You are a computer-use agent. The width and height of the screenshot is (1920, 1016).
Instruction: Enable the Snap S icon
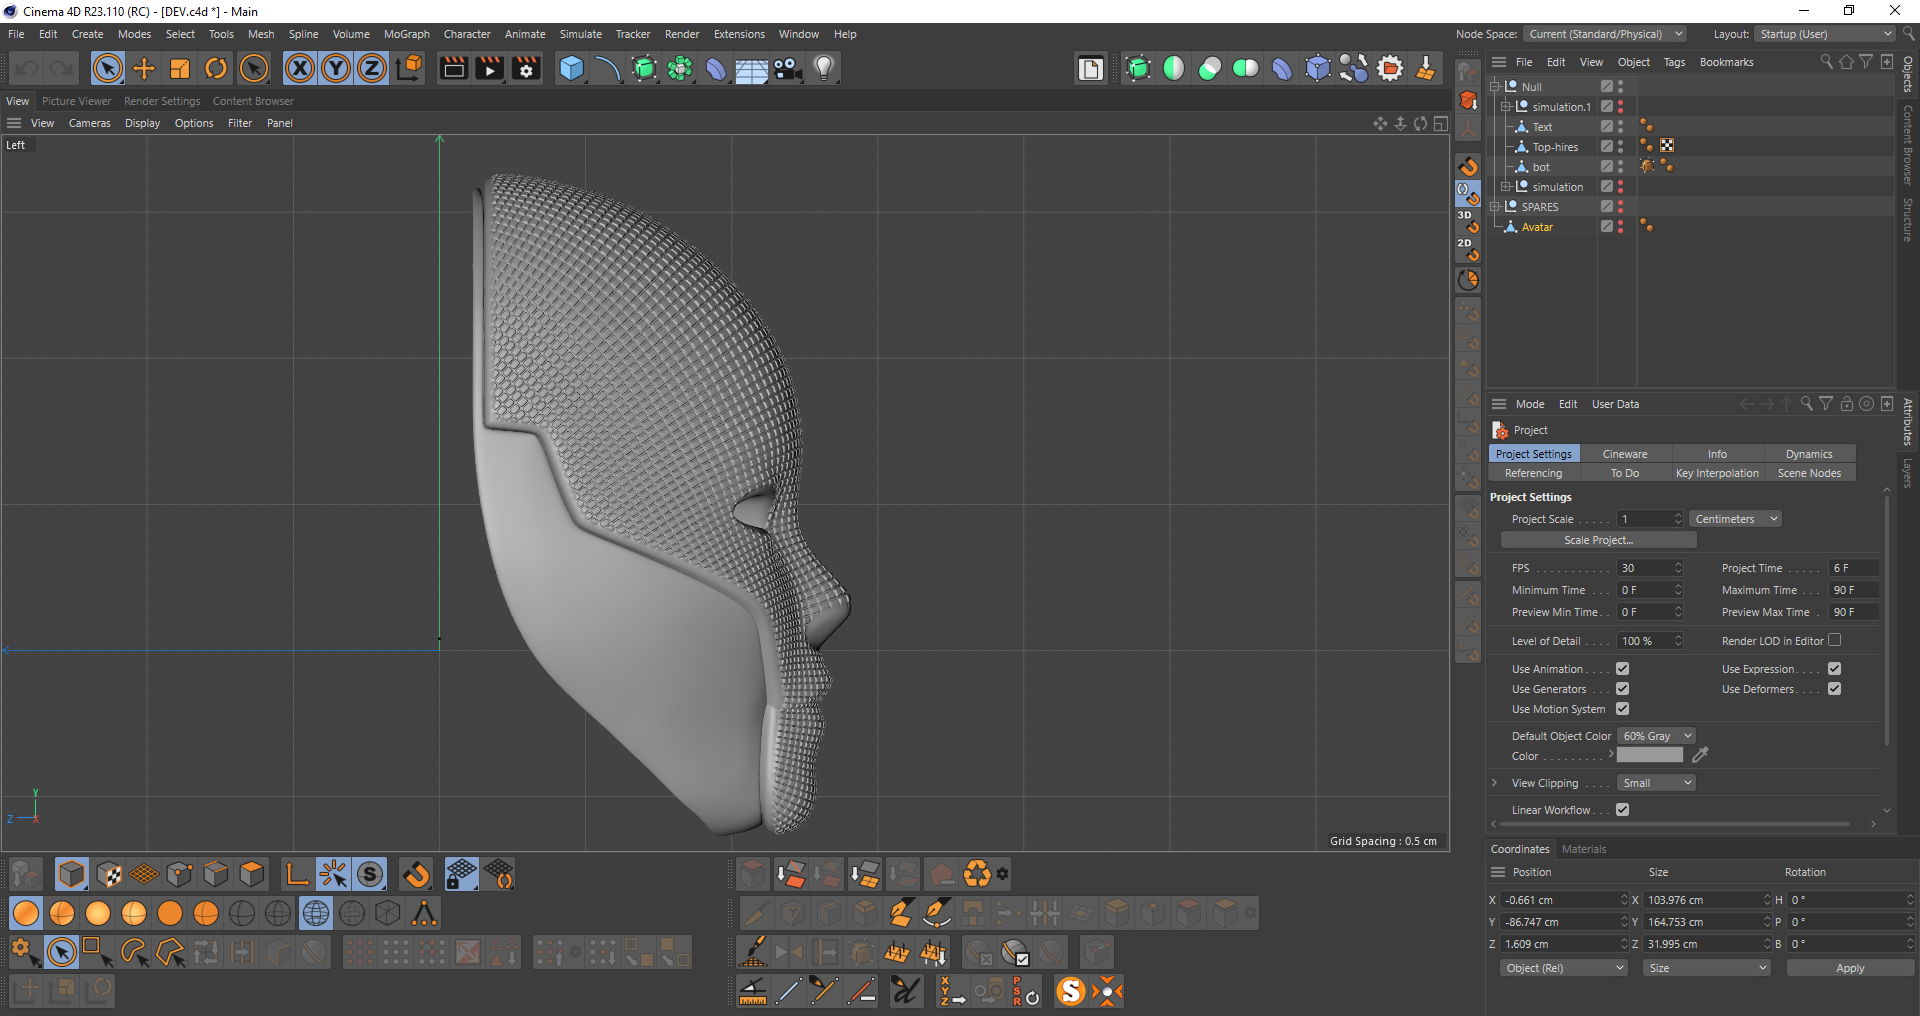pyautogui.click(x=370, y=875)
